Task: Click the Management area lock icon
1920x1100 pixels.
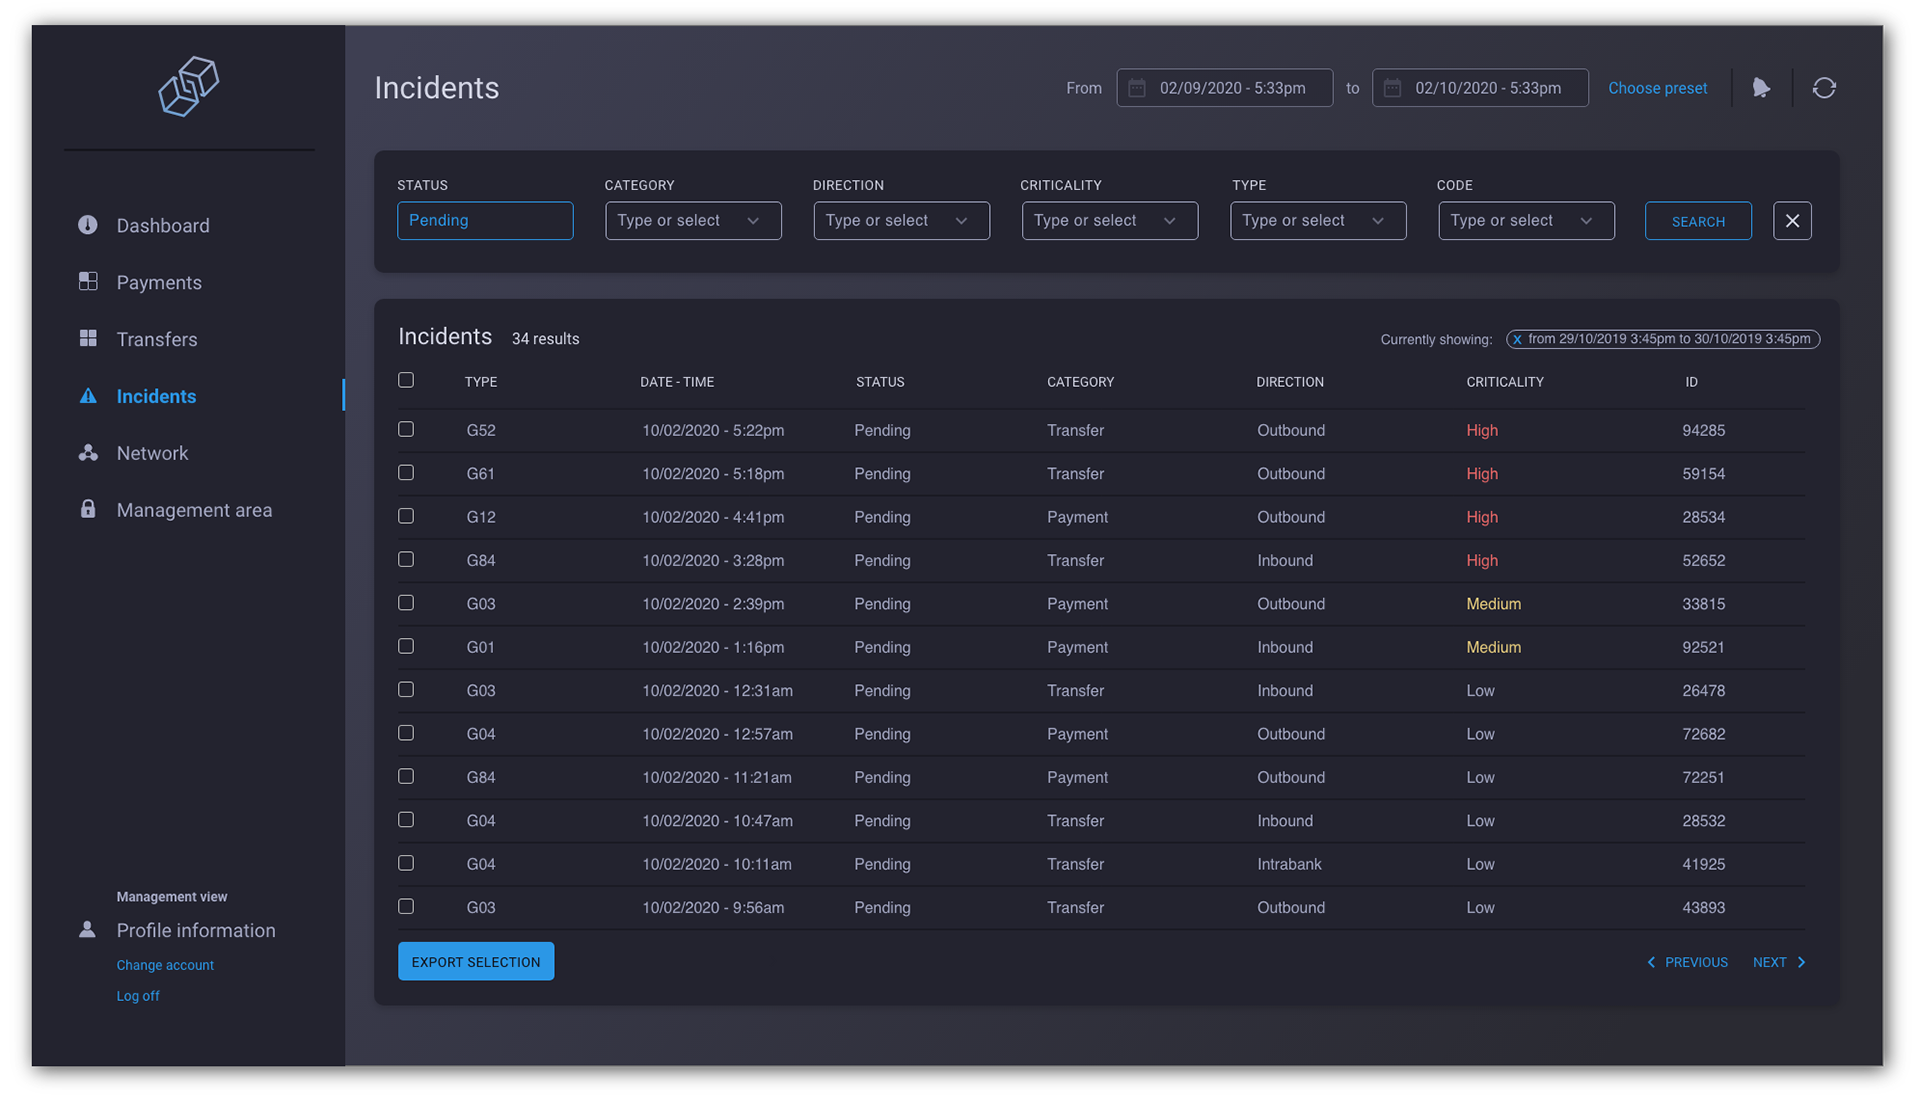Action: pyautogui.click(x=88, y=509)
